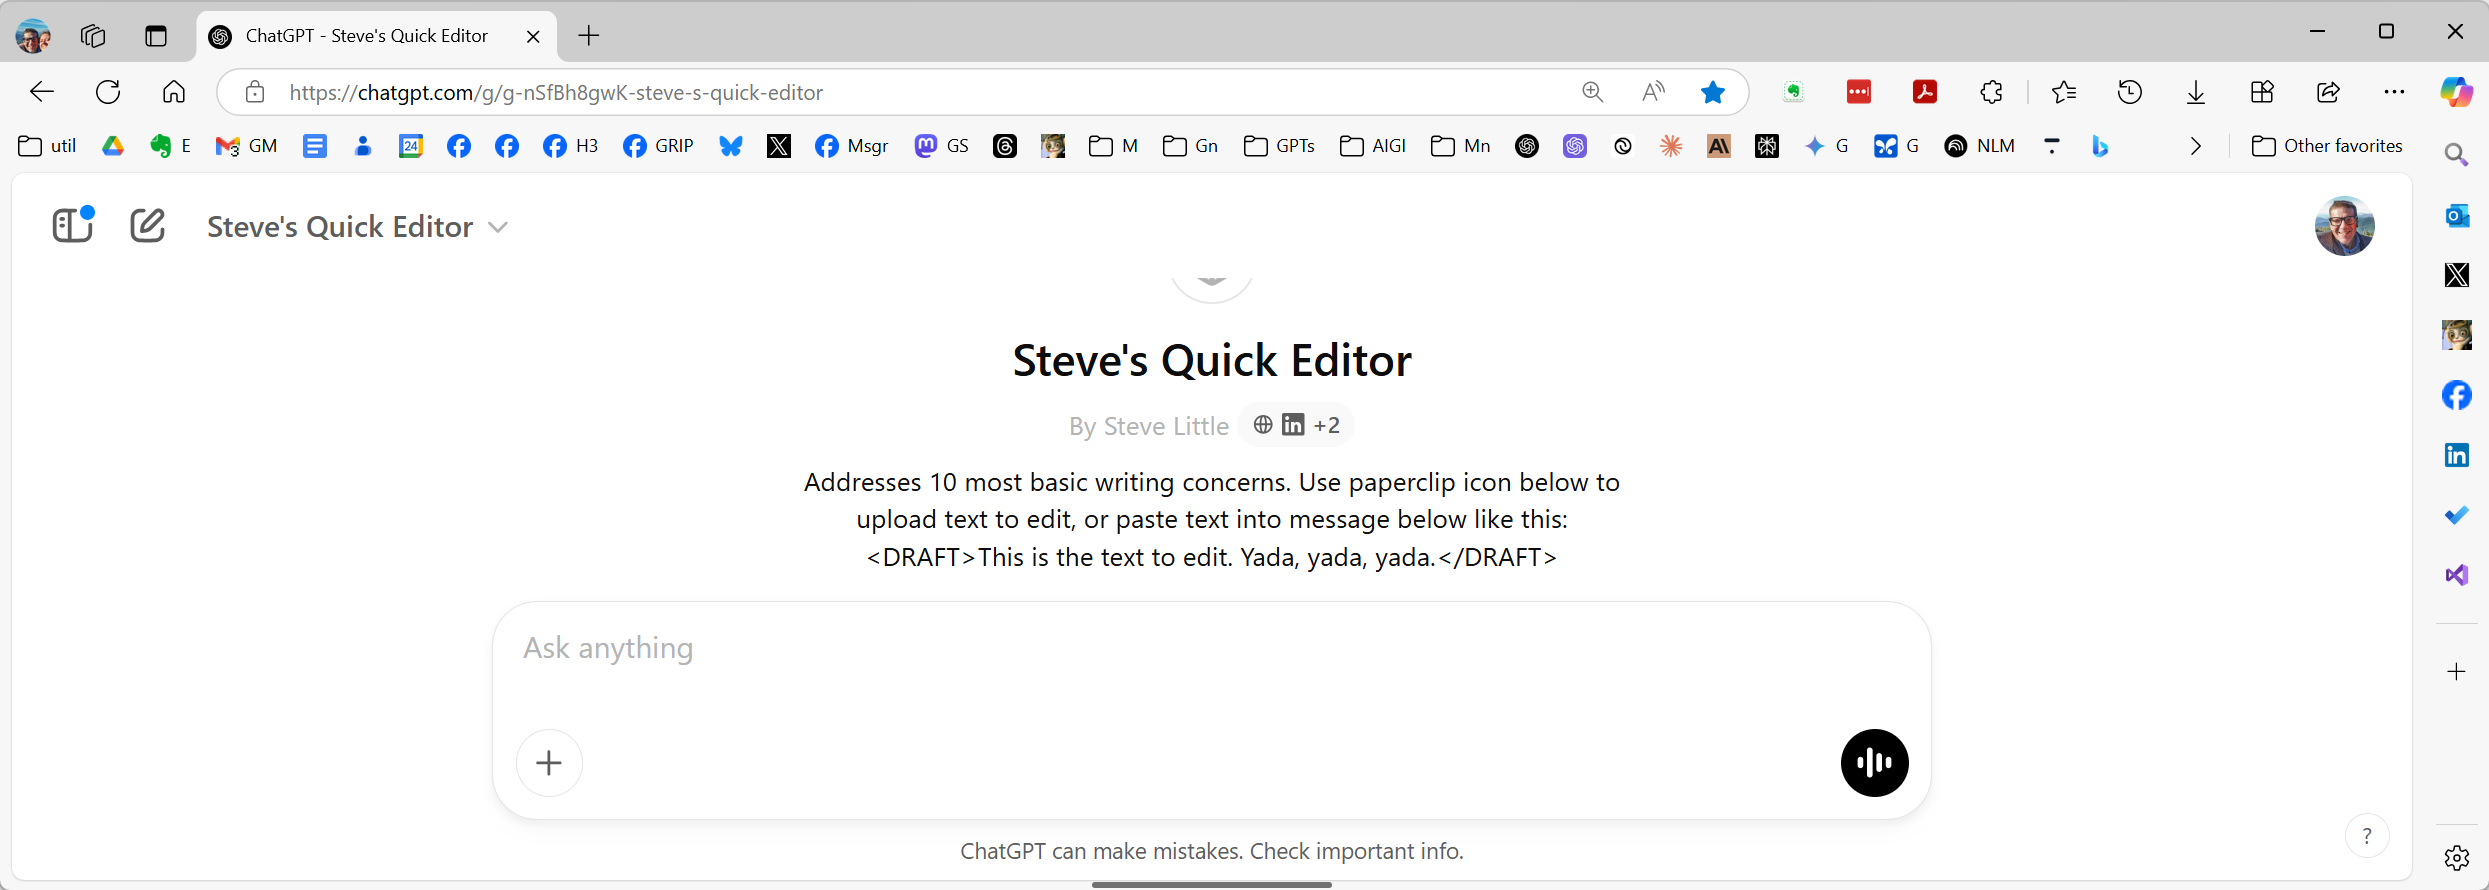
Task: Open Settings and more ellipsis menu
Action: tap(2394, 92)
